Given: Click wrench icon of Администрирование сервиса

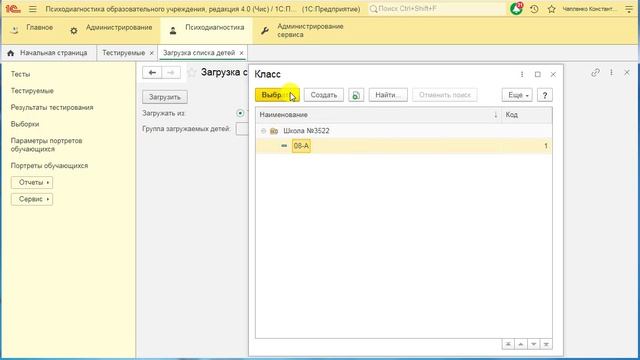Looking at the screenshot, I should 264,31.
